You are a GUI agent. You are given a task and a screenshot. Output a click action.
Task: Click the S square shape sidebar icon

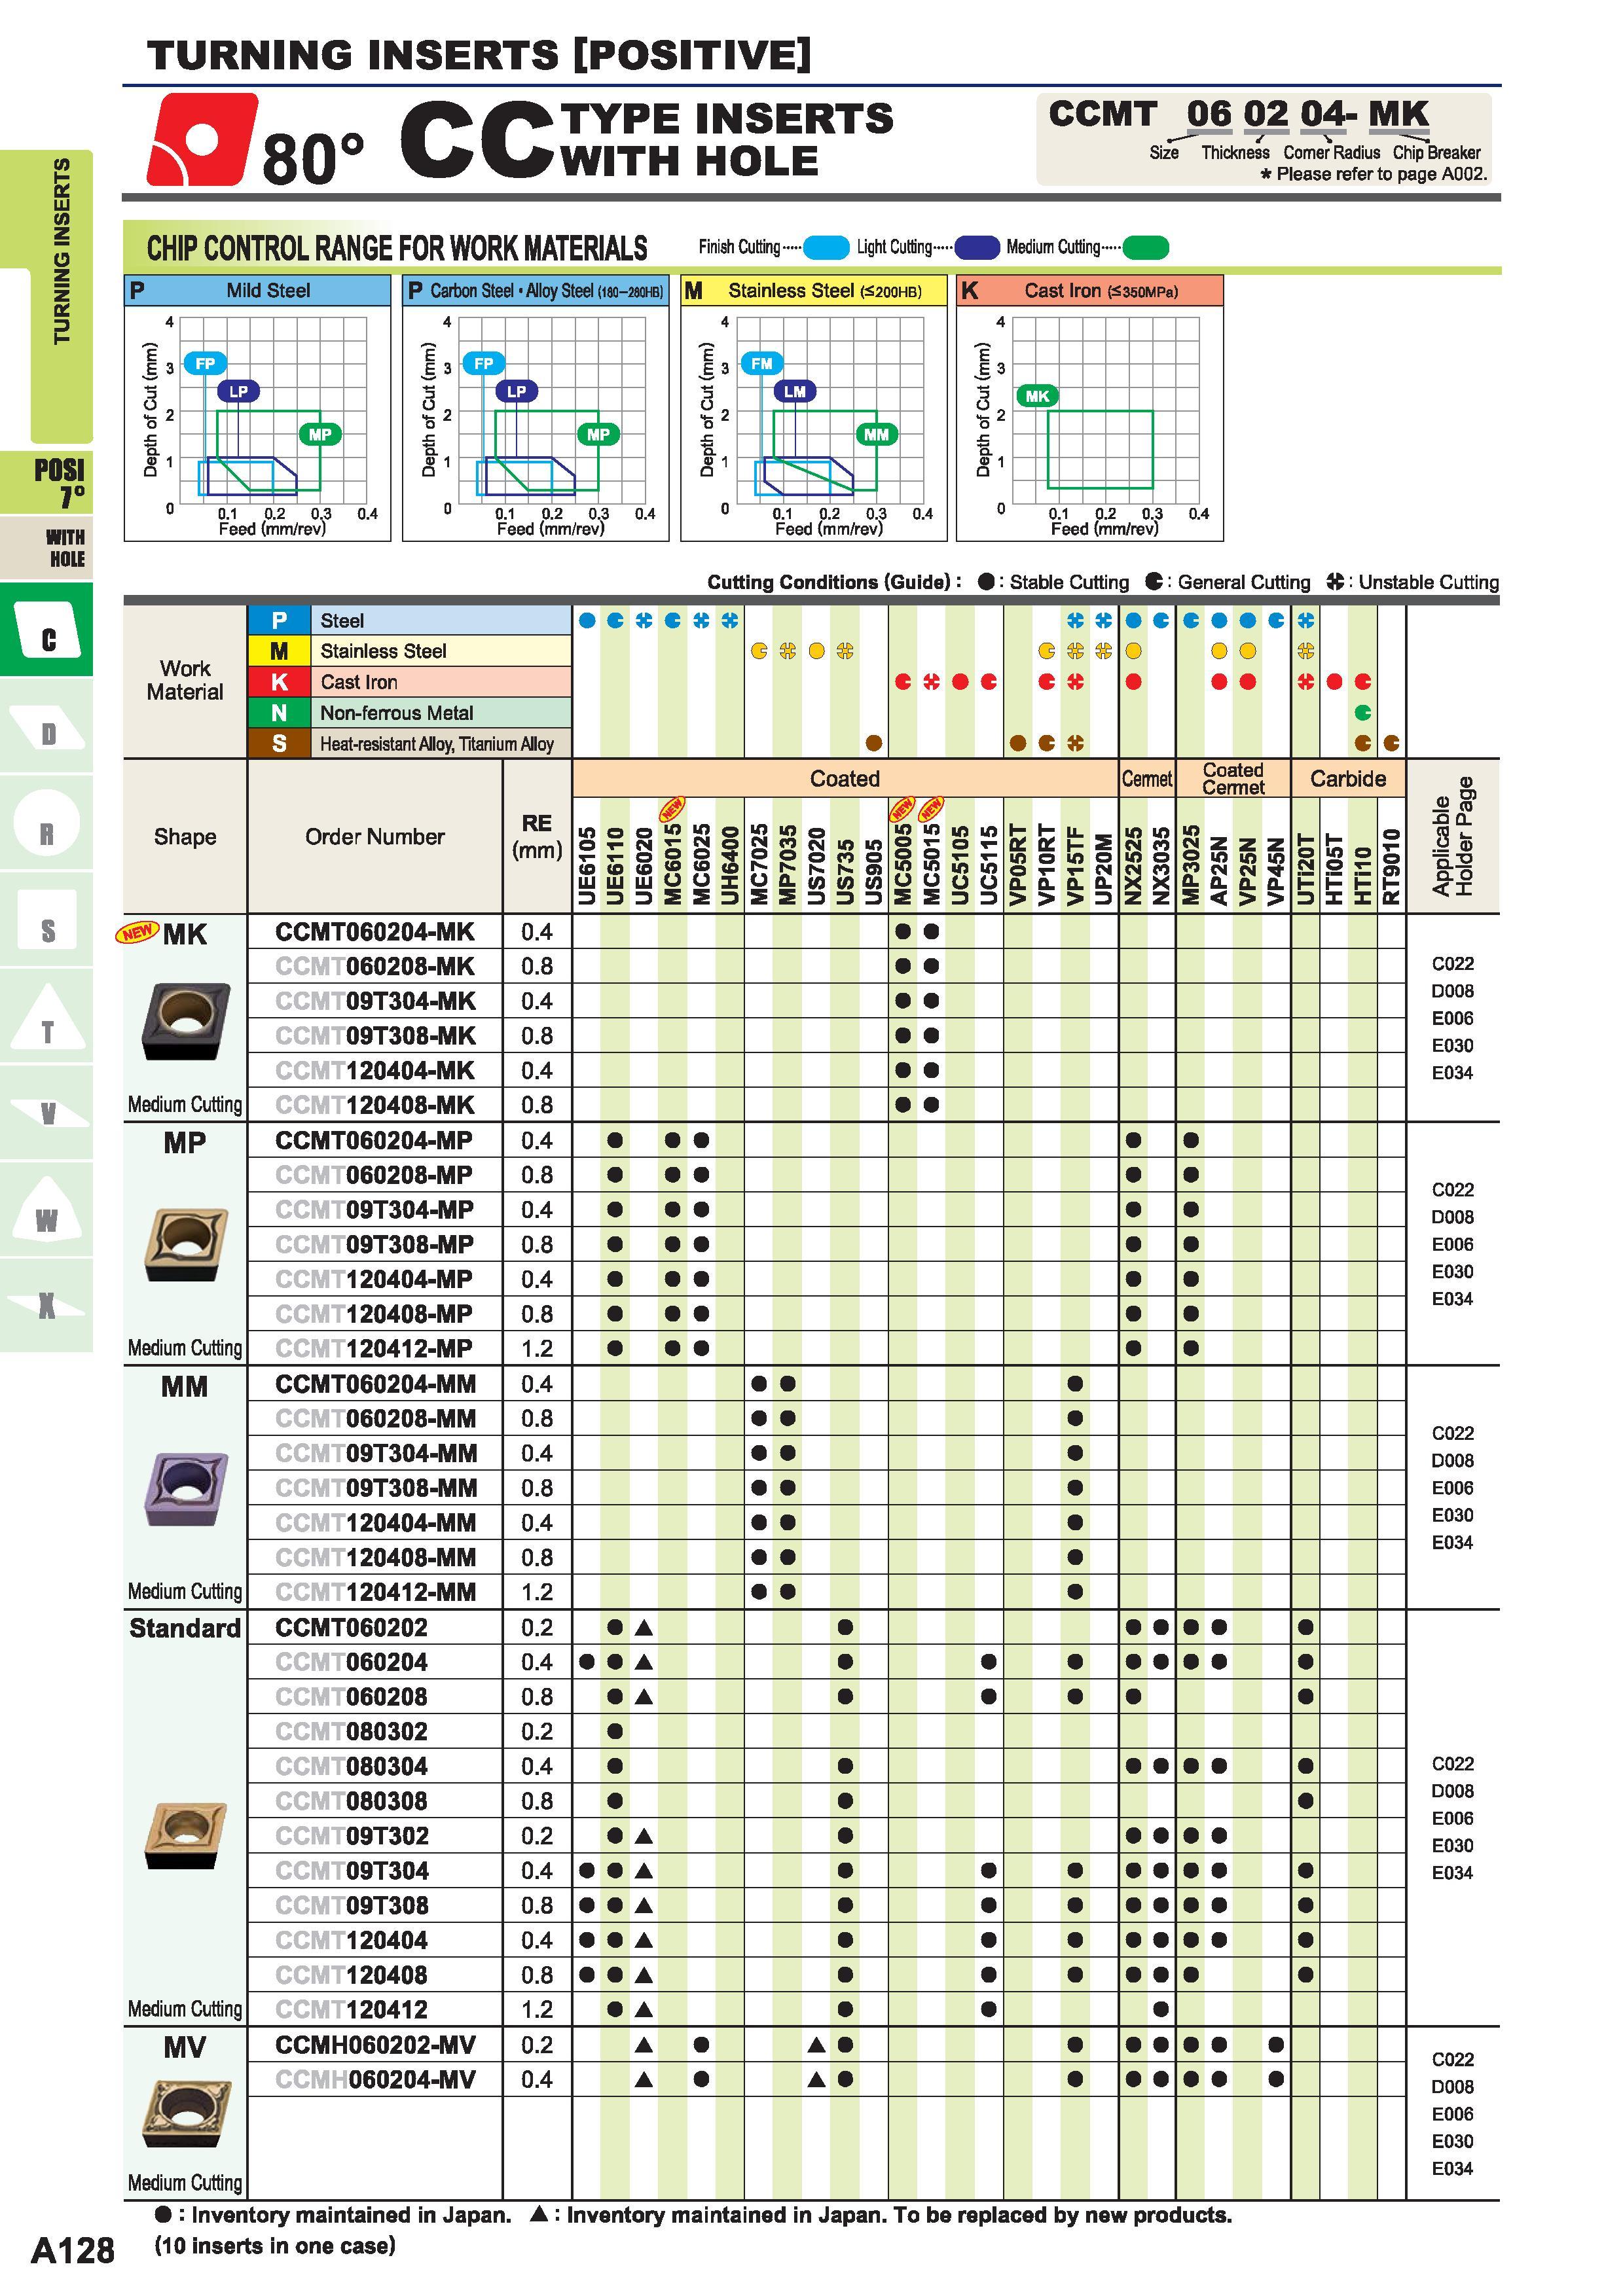[47, 920]
